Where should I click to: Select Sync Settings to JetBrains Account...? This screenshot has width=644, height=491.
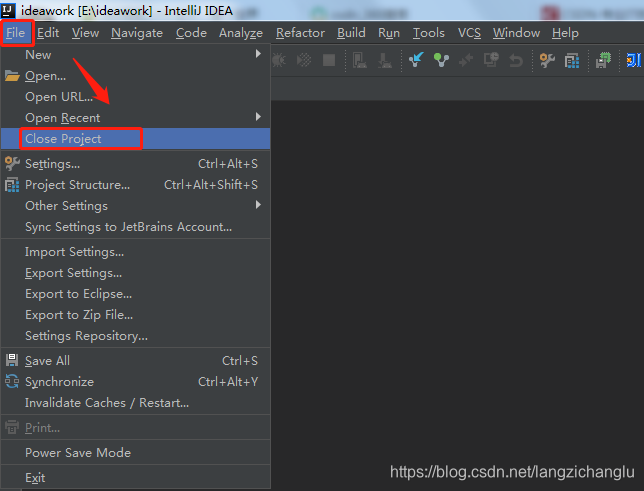point(136,227)
